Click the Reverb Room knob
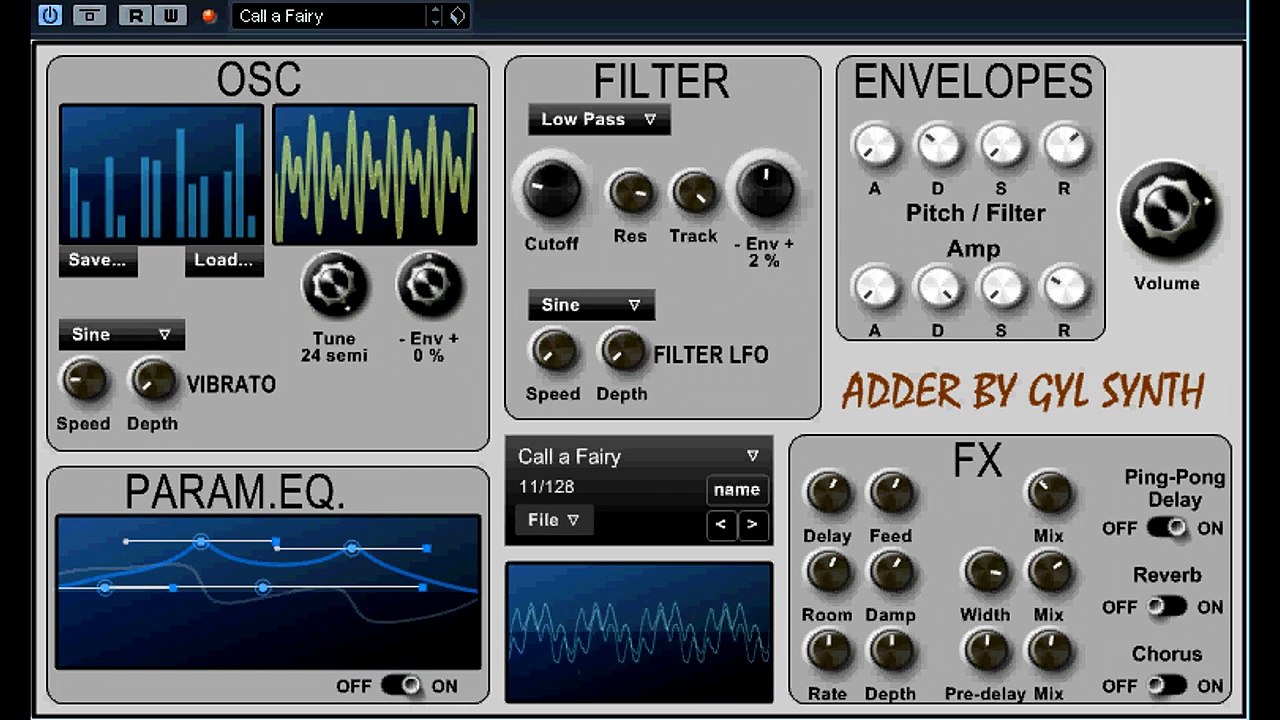This screenshot has width=1280, height=720. (827, 572)
